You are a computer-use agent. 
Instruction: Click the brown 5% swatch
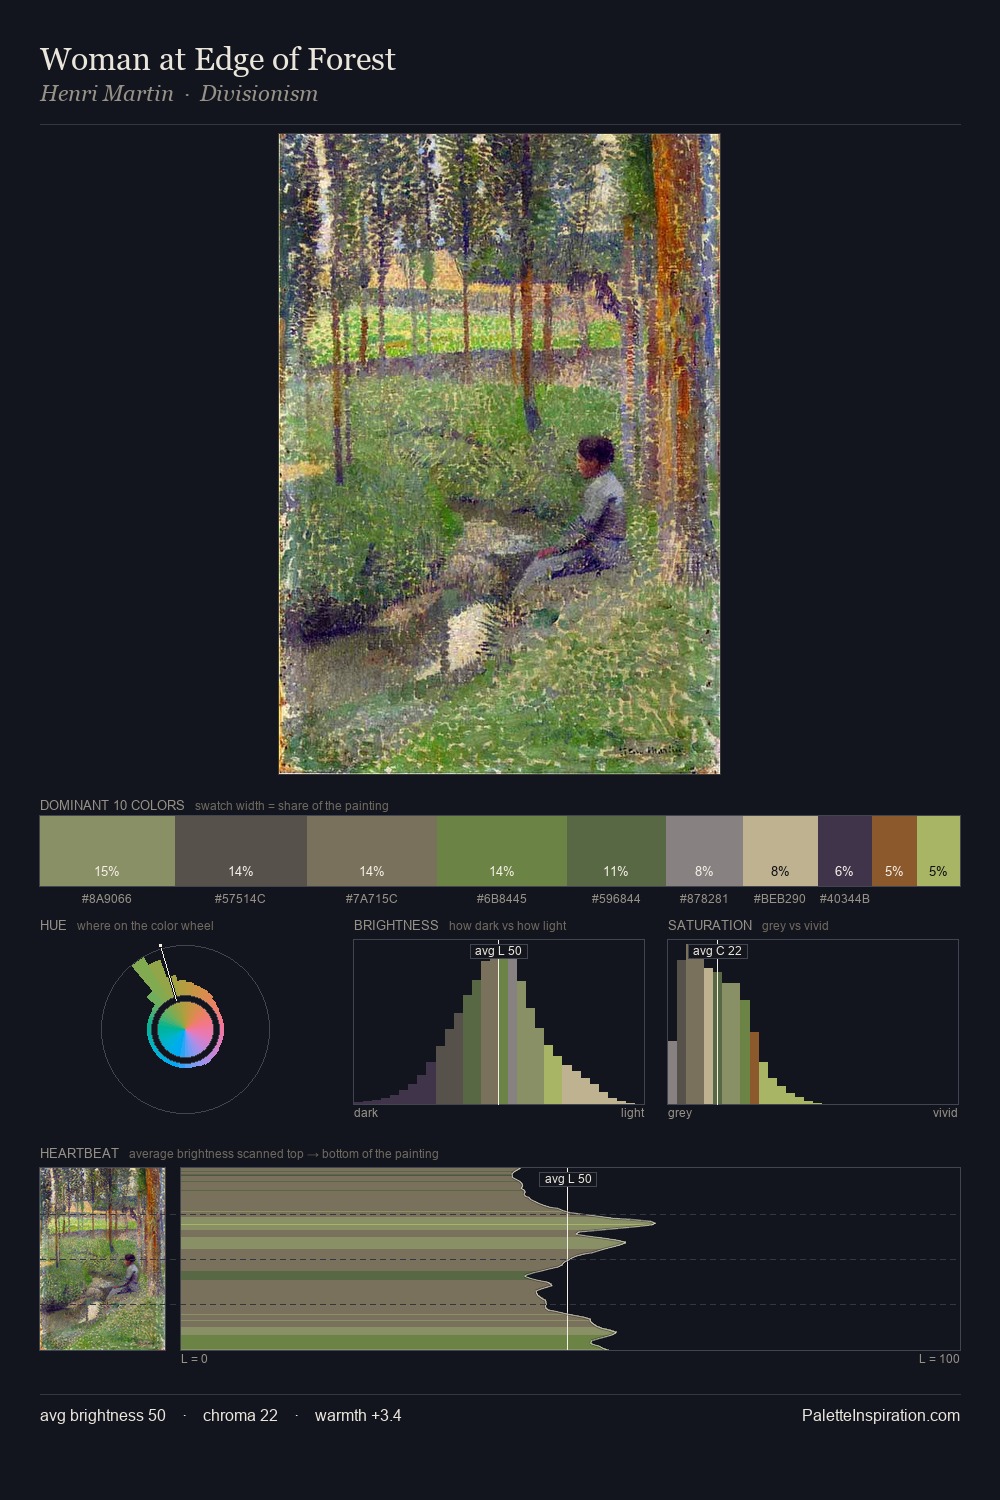(894, 851)
